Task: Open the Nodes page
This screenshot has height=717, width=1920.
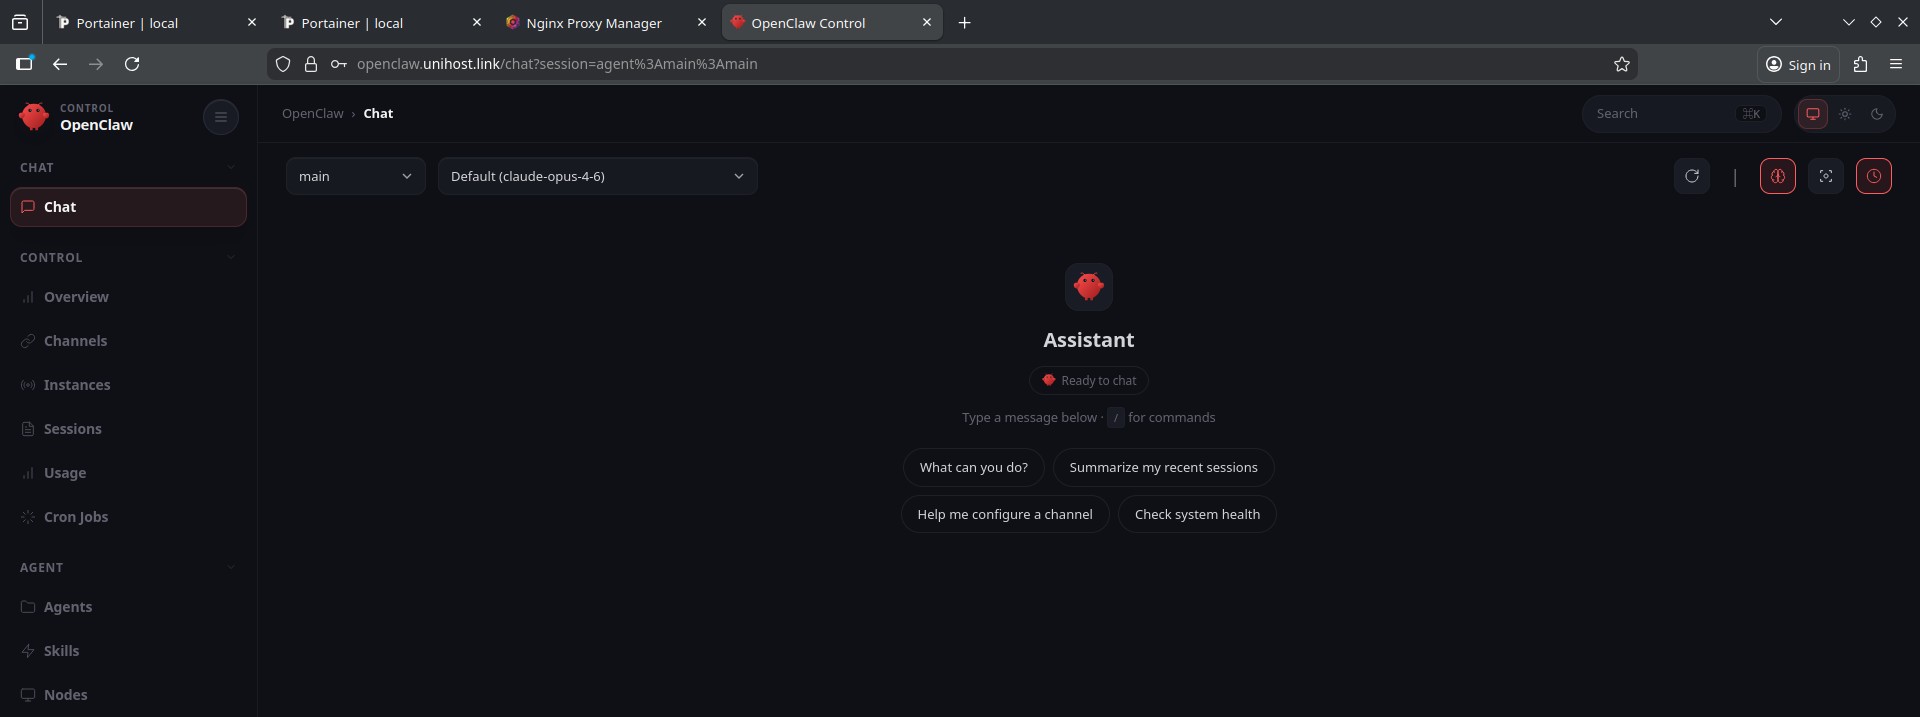Action: (128, 695)
